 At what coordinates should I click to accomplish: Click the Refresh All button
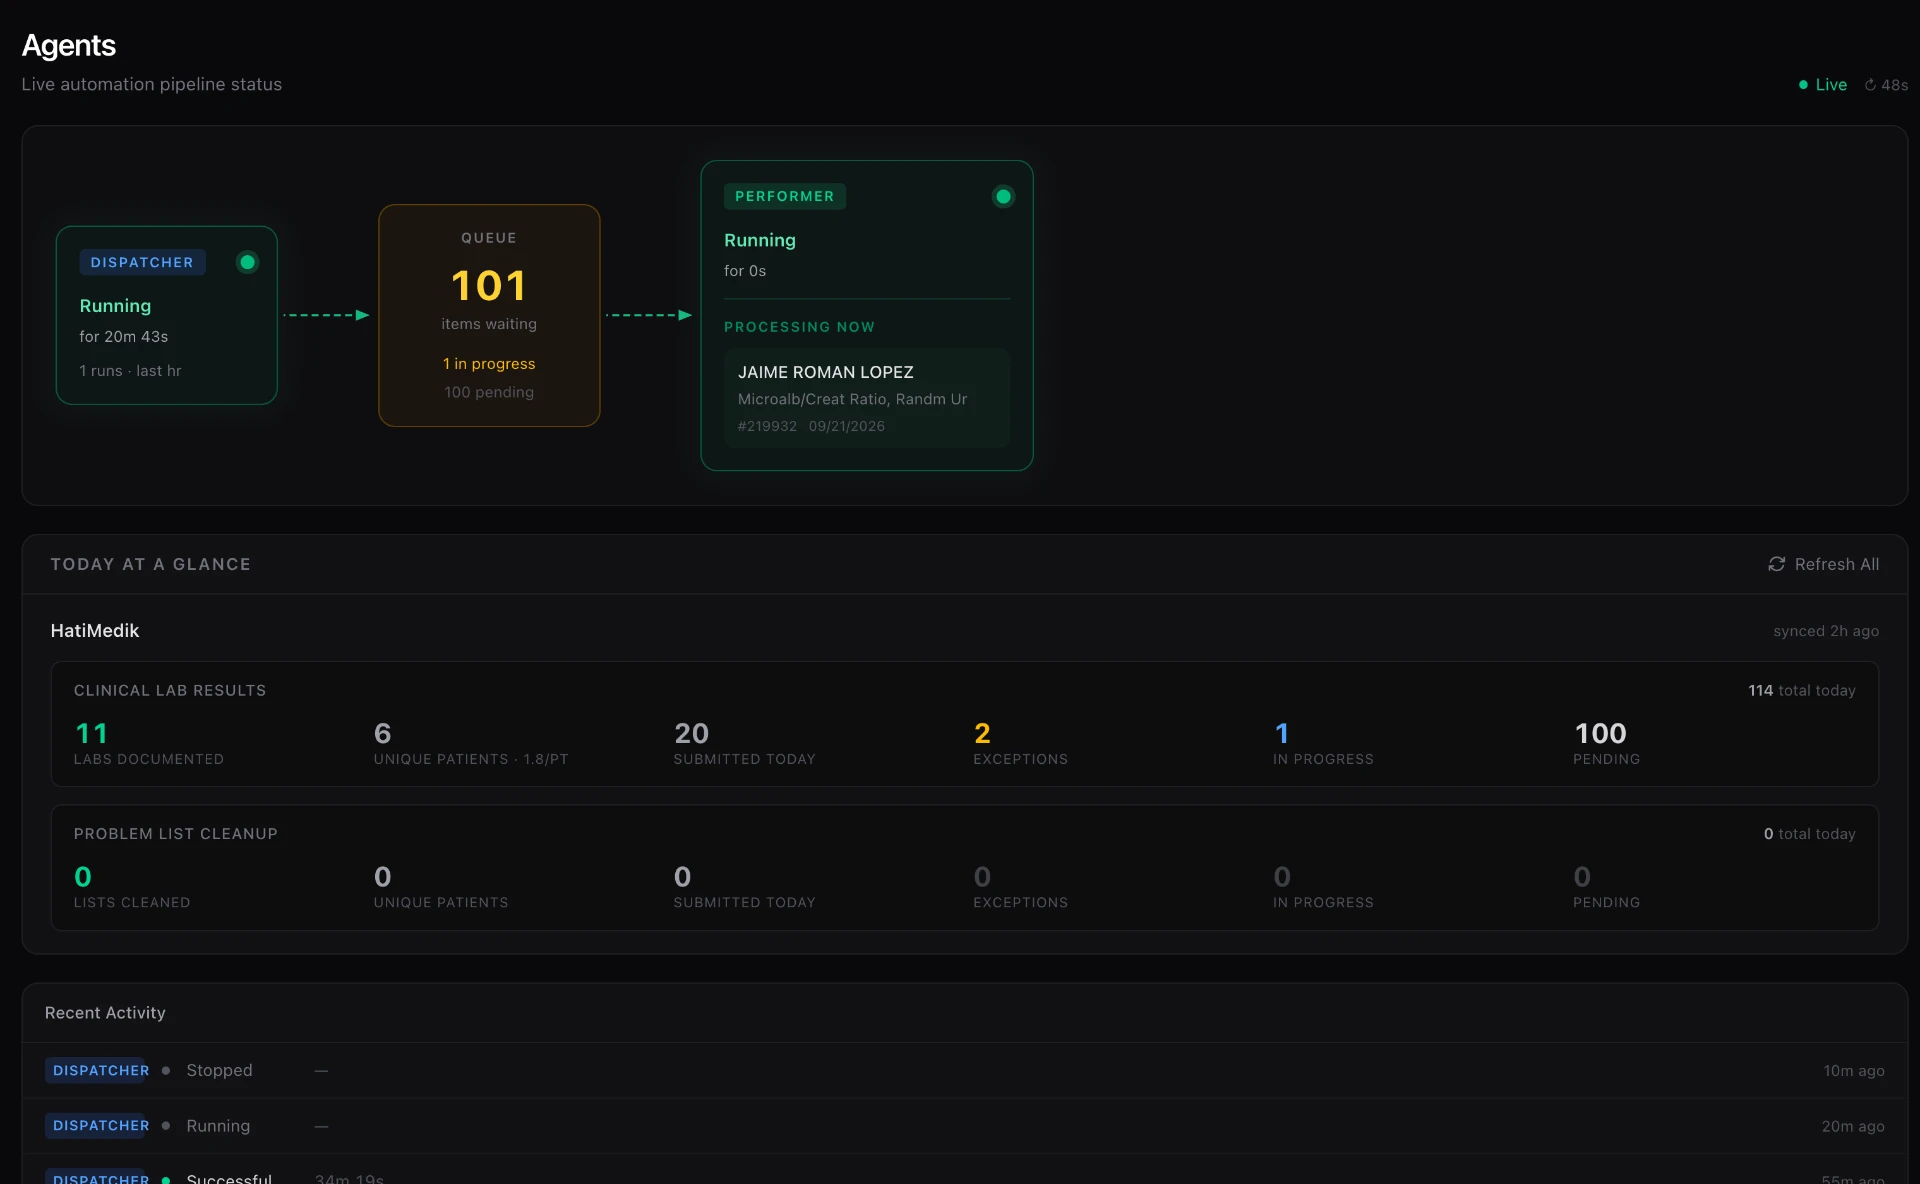(x=1823, y=564)
